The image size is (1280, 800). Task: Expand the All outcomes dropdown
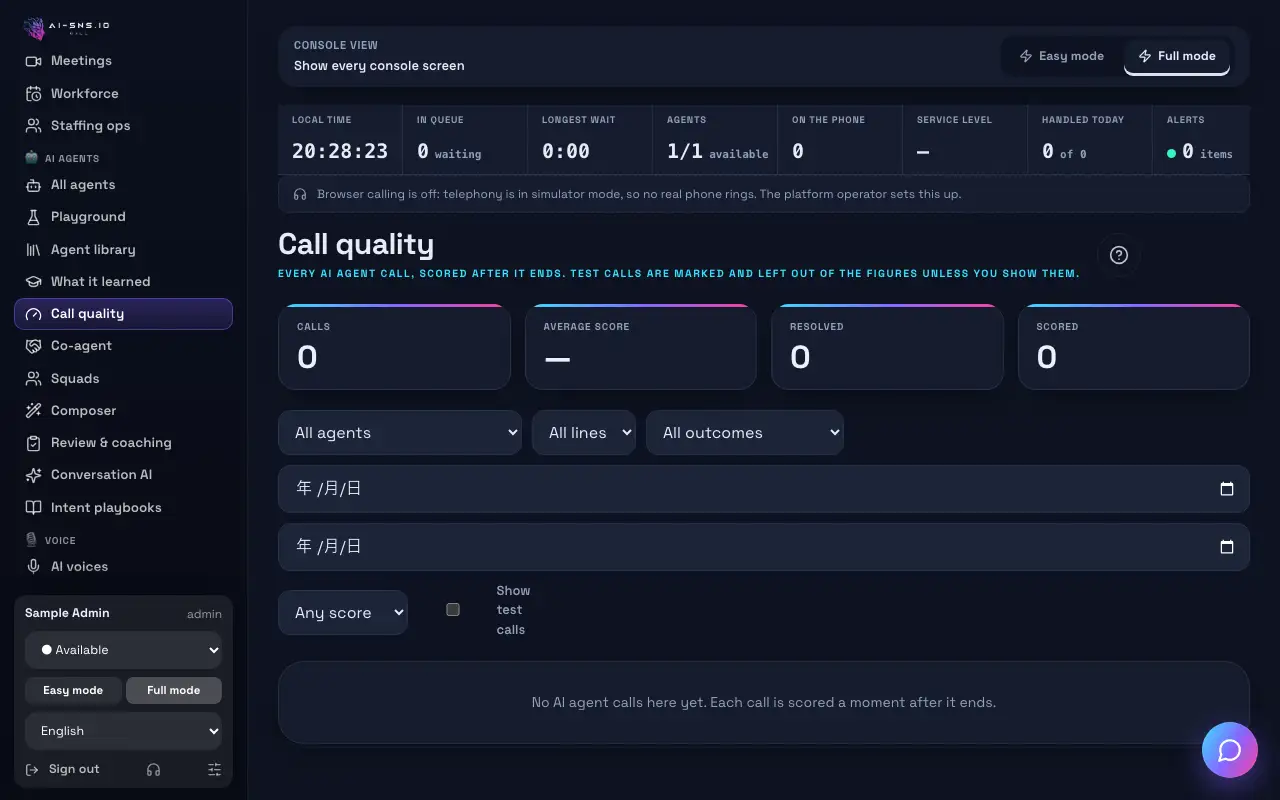tap(745, 433)
